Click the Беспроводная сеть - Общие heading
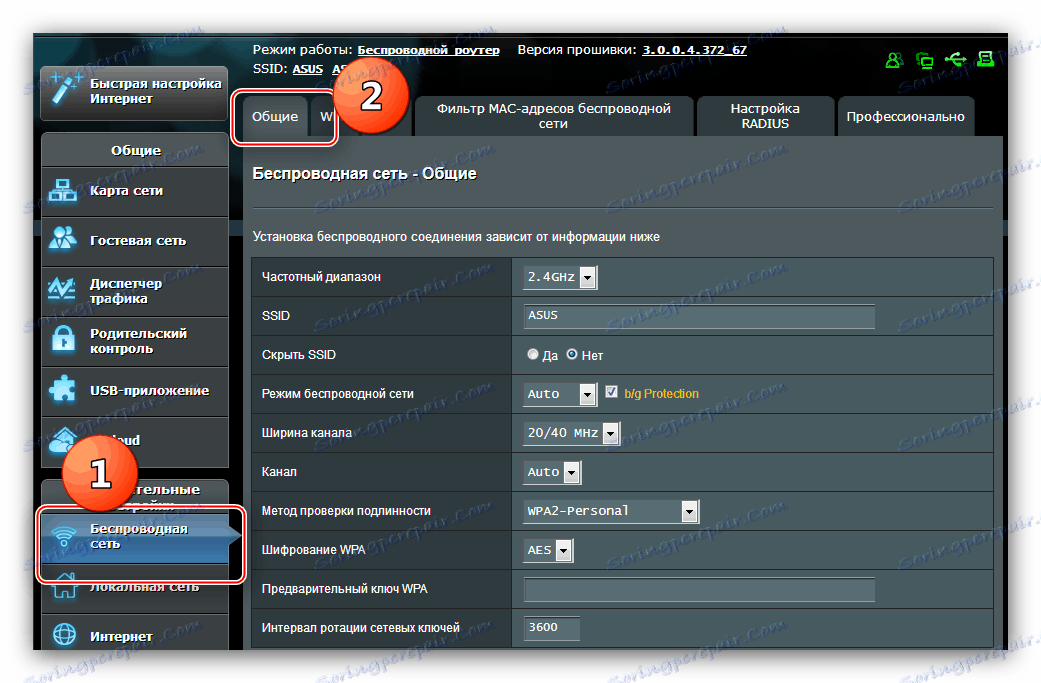The height and width of the screenshot is (683, 1041). pos(364,174)
